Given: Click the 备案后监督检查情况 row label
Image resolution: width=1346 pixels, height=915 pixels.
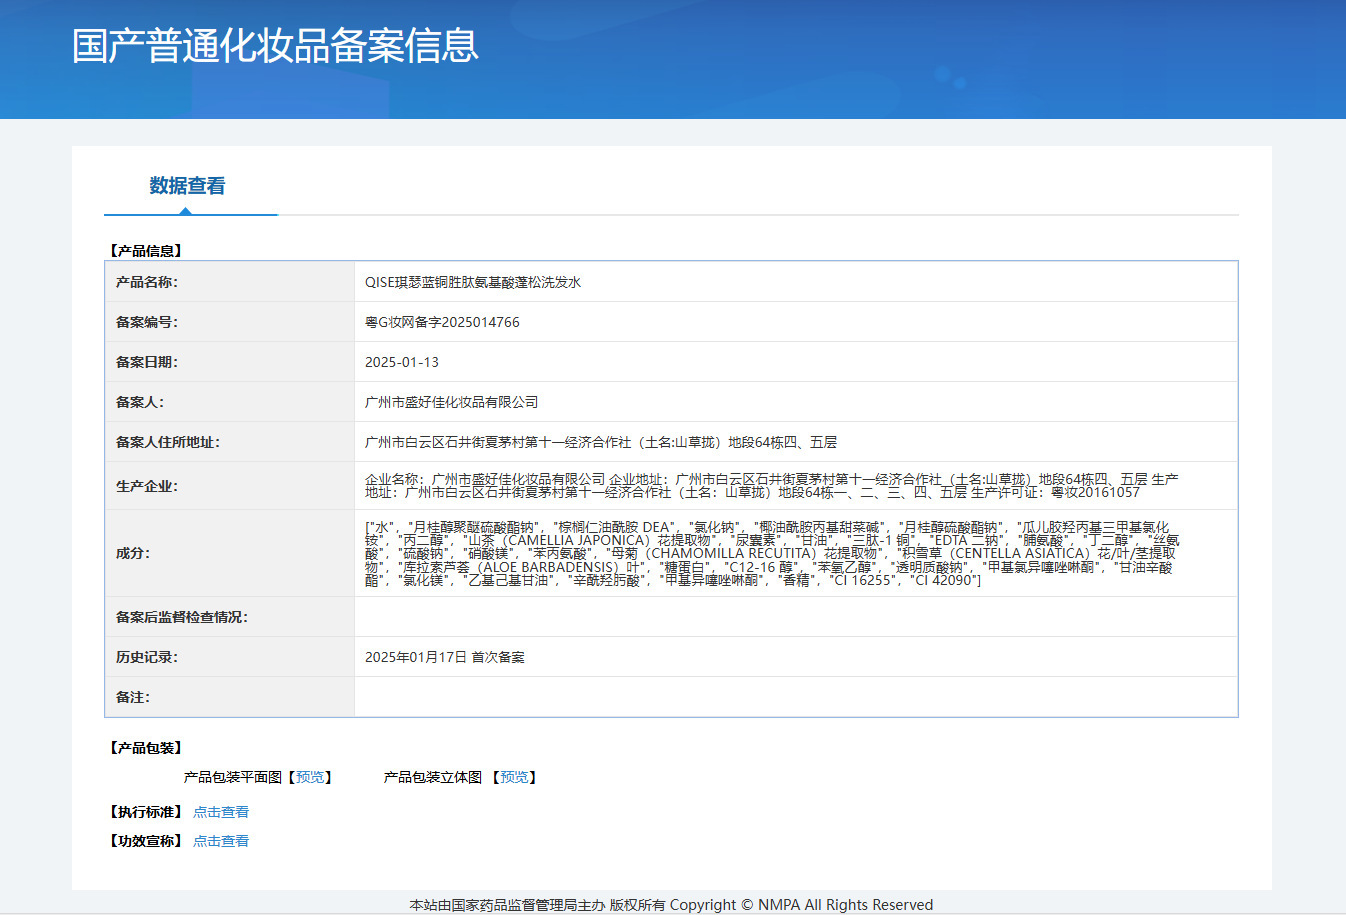Looking at the screenshot, I should pos(182,617).
